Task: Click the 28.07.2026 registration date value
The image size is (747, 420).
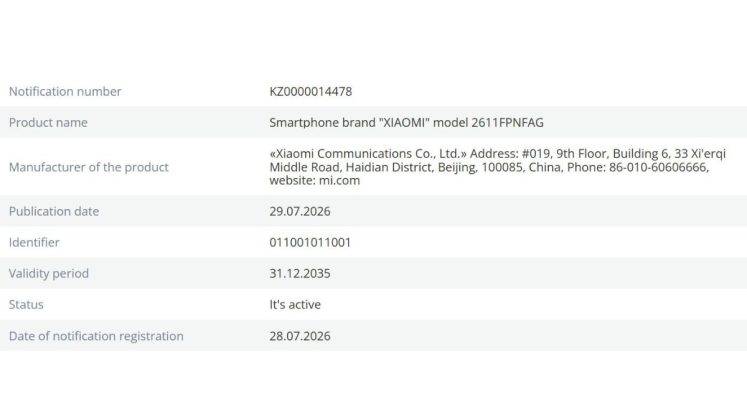Action: (300, 336)
